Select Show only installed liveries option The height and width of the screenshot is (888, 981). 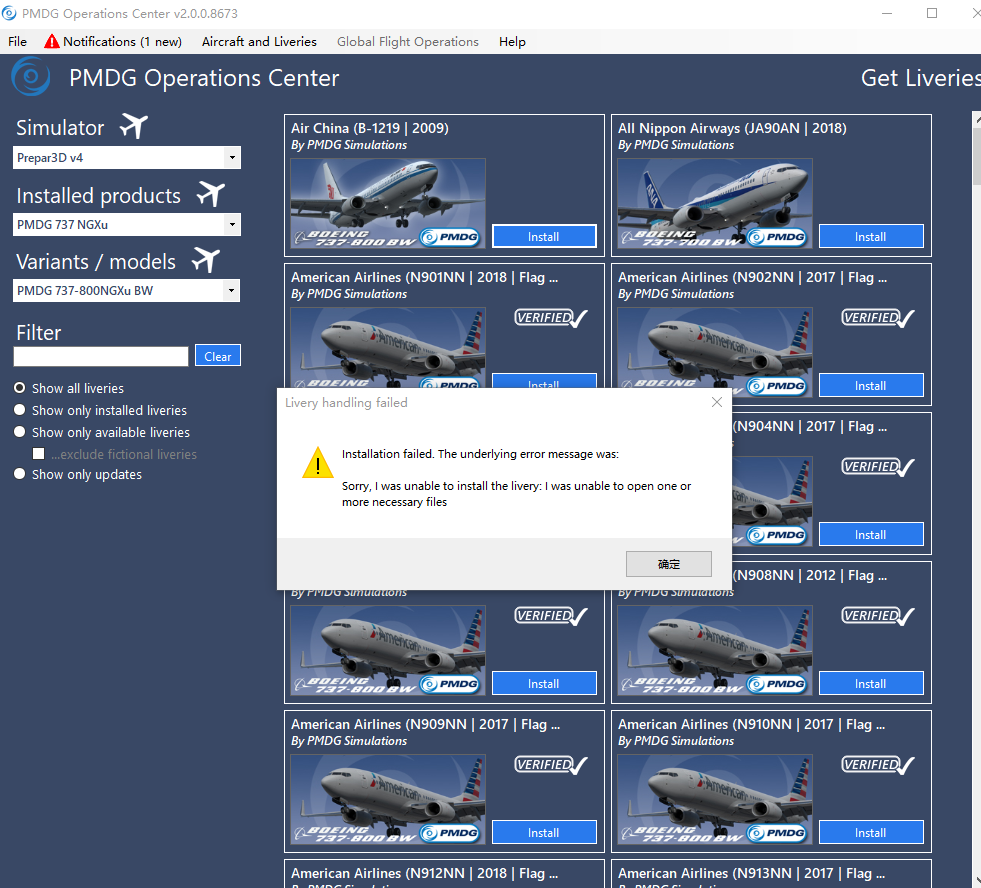point(19,410)
